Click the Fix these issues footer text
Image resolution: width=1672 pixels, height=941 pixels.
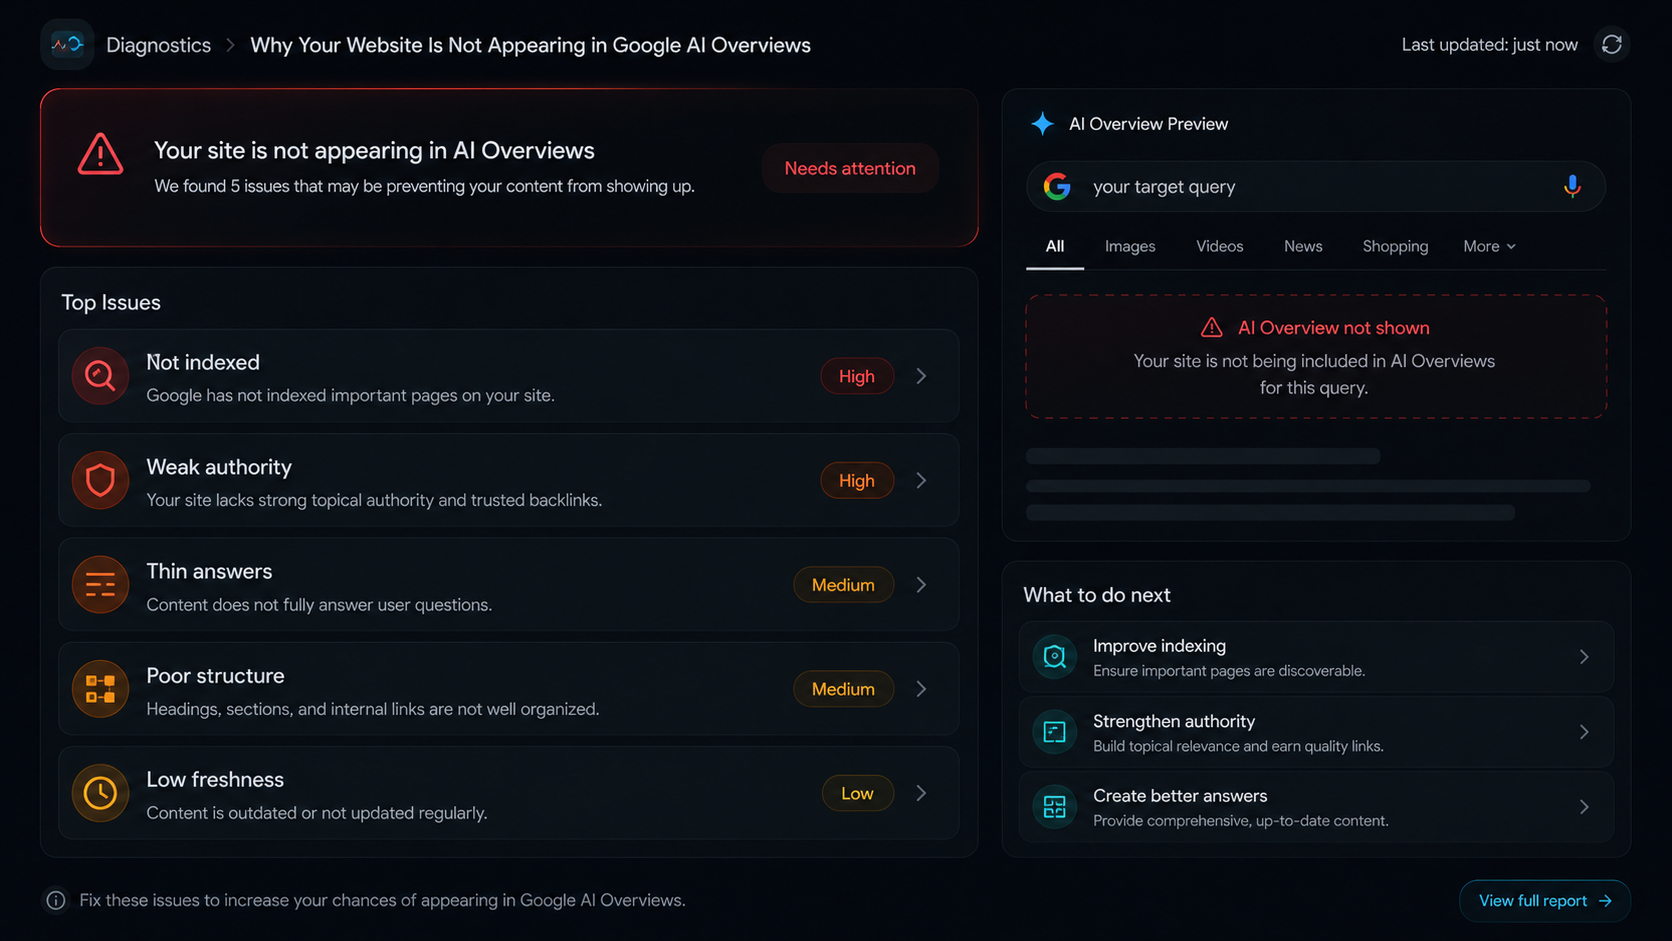(382, 900)
